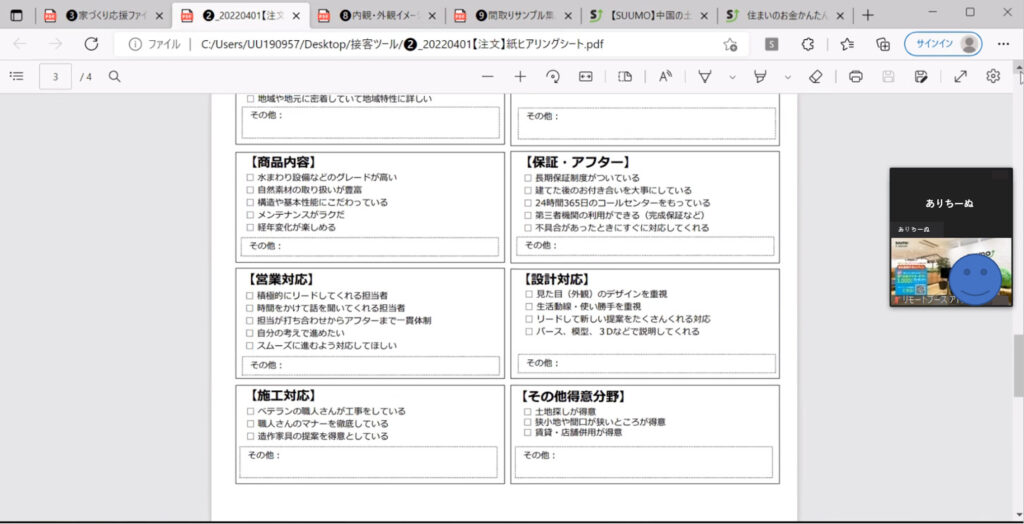The width and height of the screenshot is (1024, 524).
Task: Open the tab actions menu icon
Action: click(16, 15)
